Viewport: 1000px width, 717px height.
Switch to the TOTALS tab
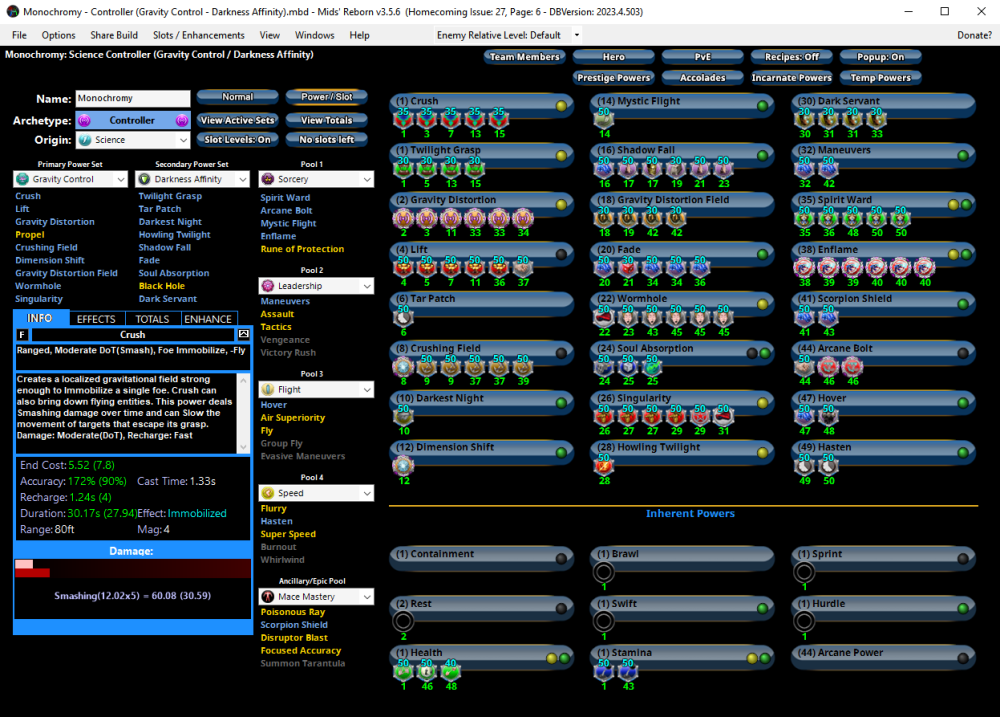152,319
